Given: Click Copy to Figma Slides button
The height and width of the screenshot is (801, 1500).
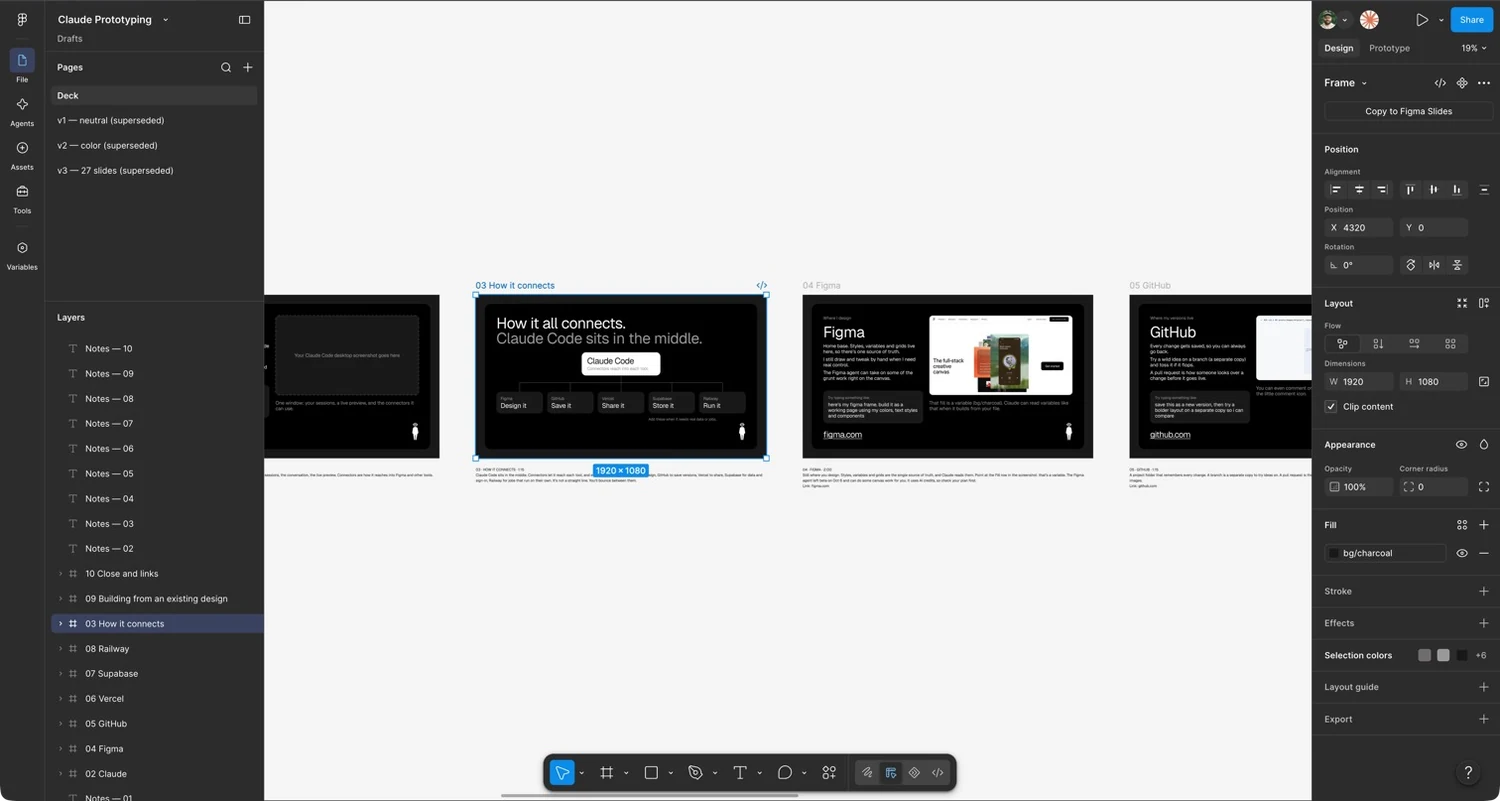Looking at the screenshot, I should pos(1408,111).
